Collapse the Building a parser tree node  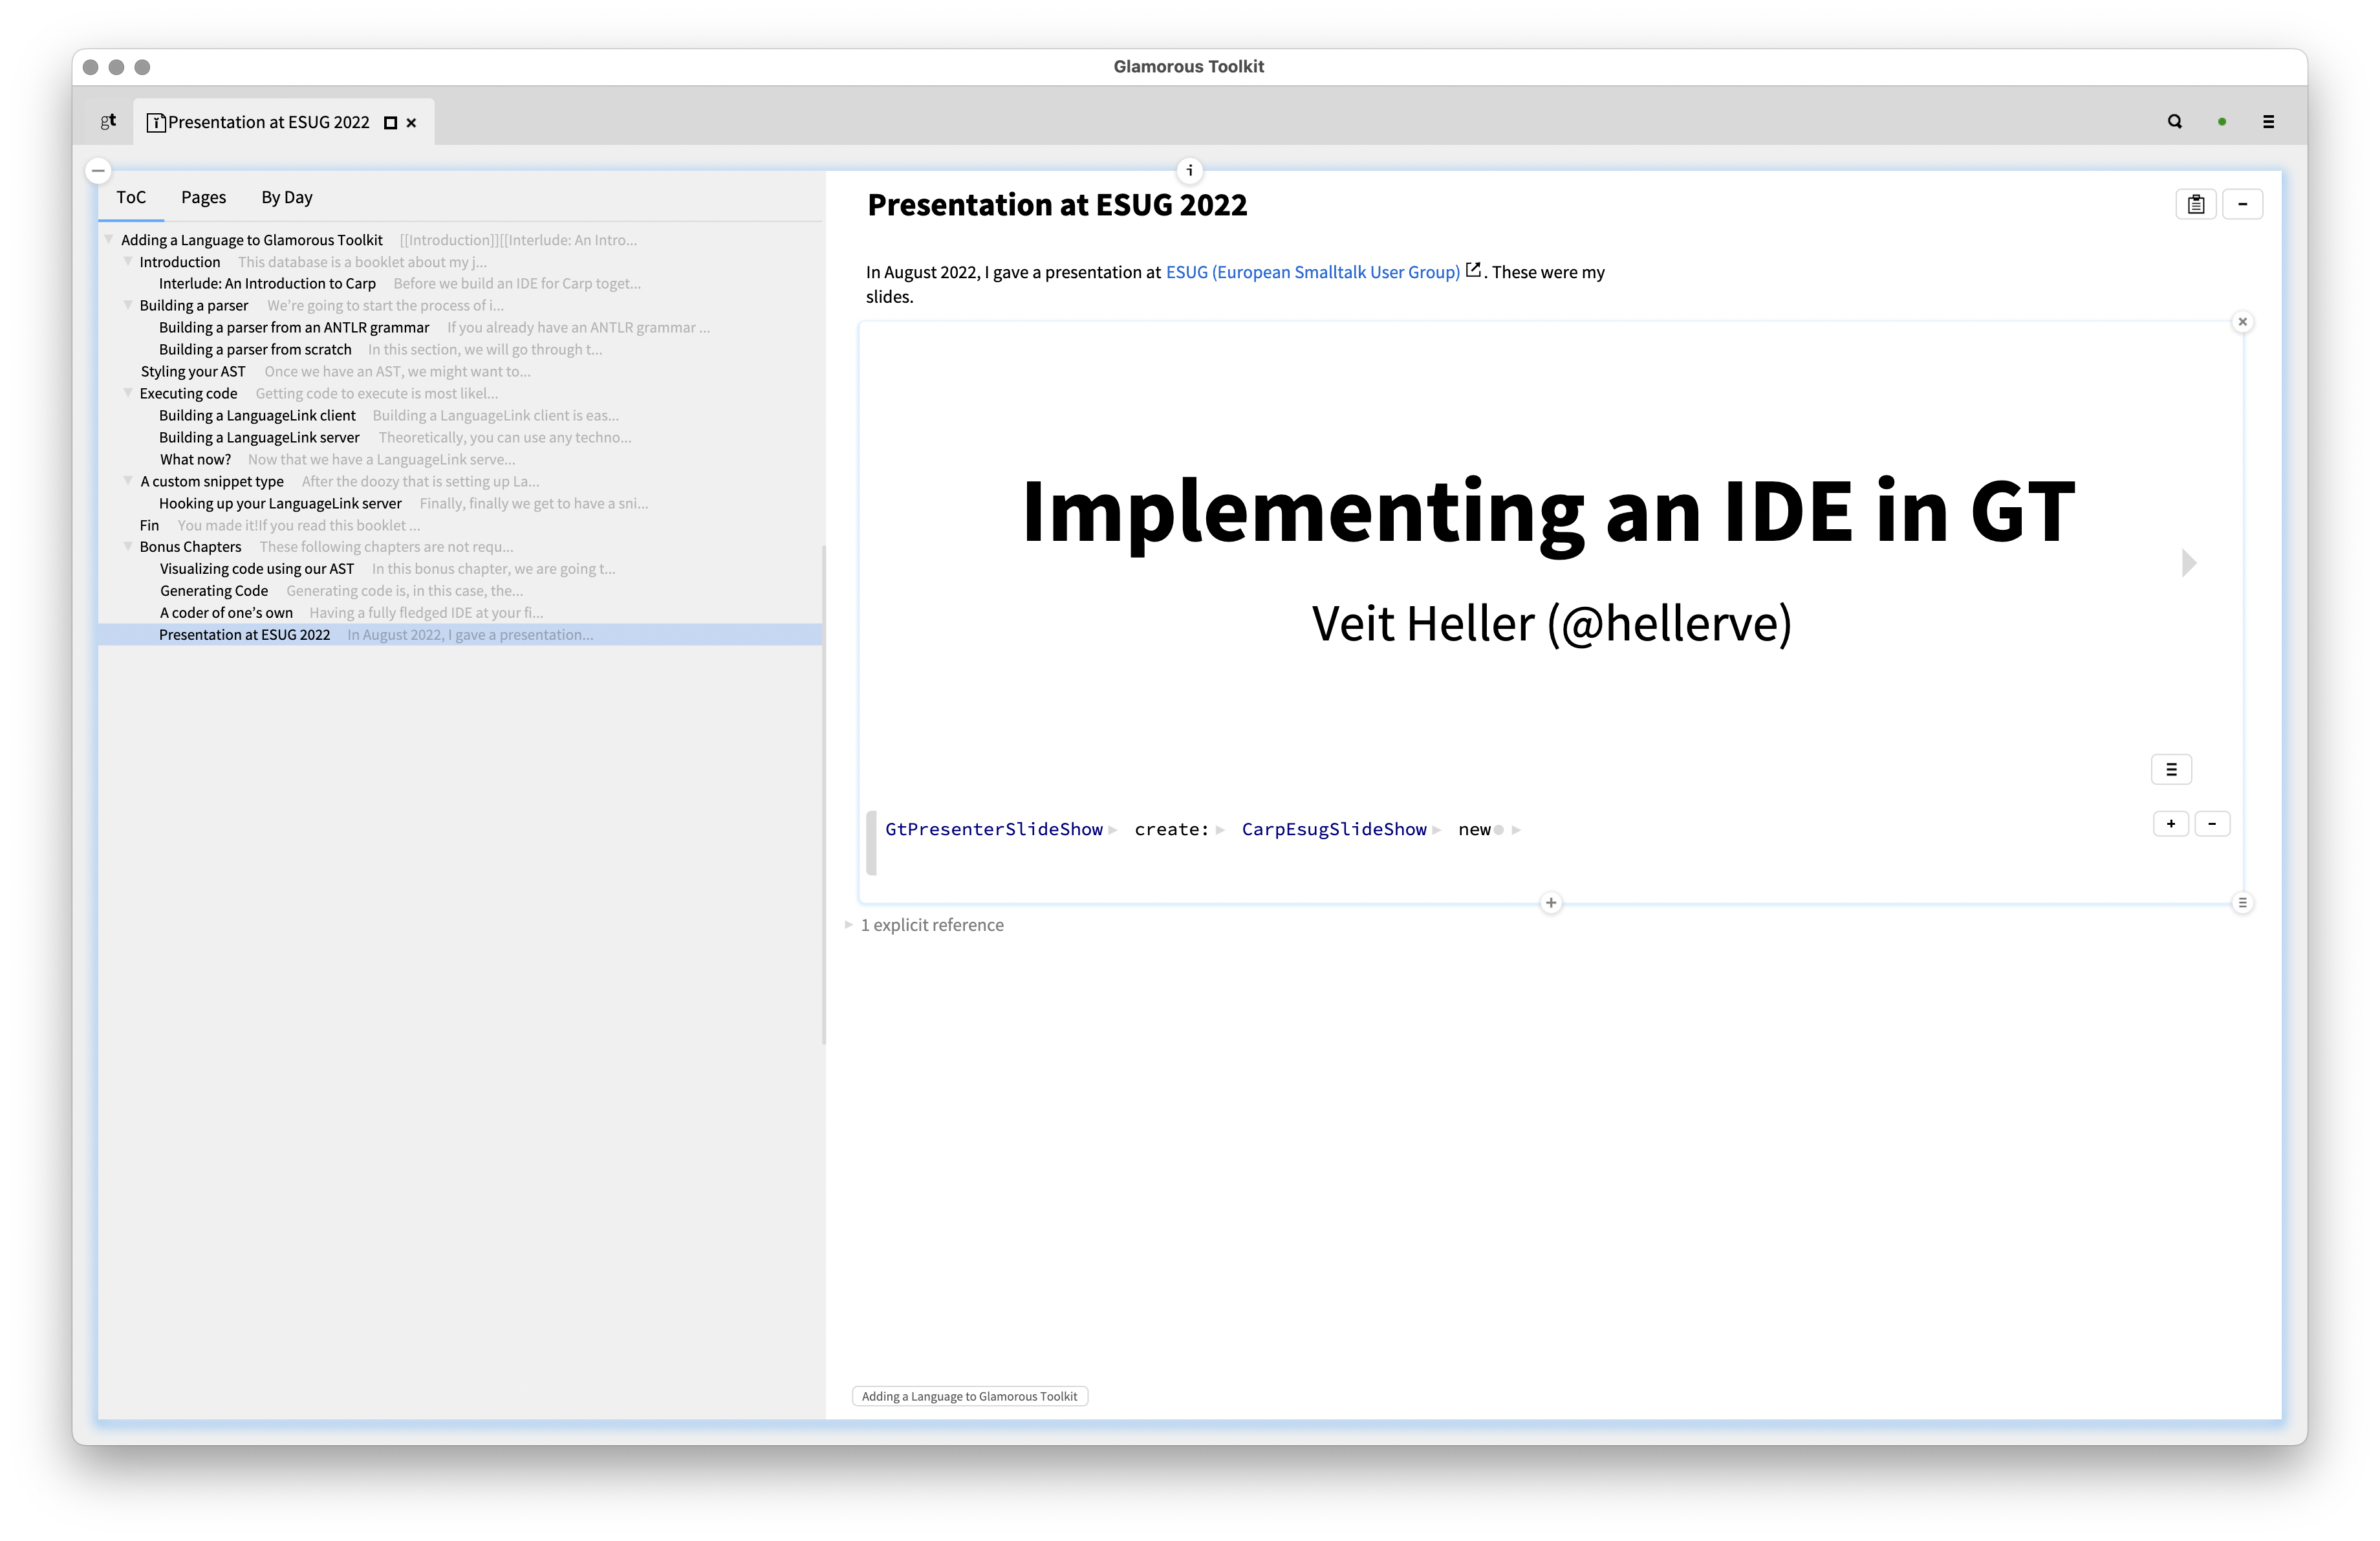click(128, 305)
